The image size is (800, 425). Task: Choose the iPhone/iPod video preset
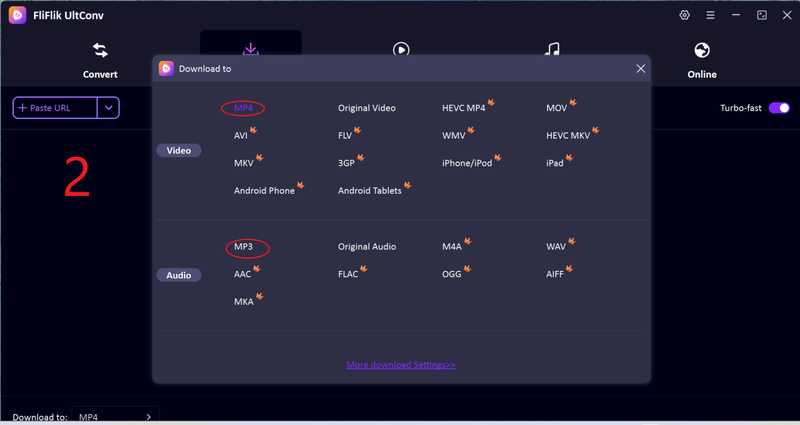pos(469,163)
